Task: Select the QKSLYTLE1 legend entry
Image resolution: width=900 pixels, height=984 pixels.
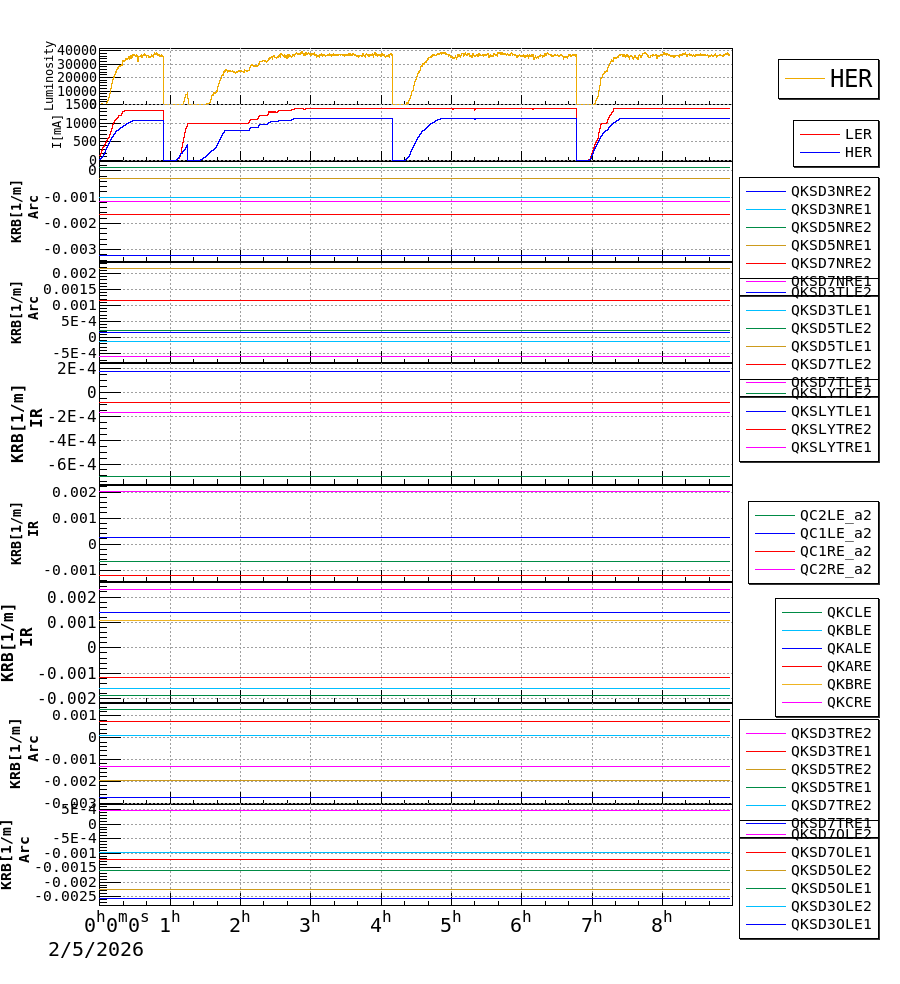Action: 831,412
